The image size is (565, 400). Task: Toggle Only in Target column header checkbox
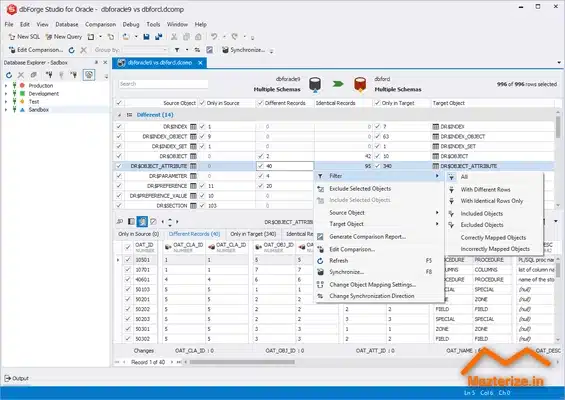pyautogui.click(x=377, y=103)
